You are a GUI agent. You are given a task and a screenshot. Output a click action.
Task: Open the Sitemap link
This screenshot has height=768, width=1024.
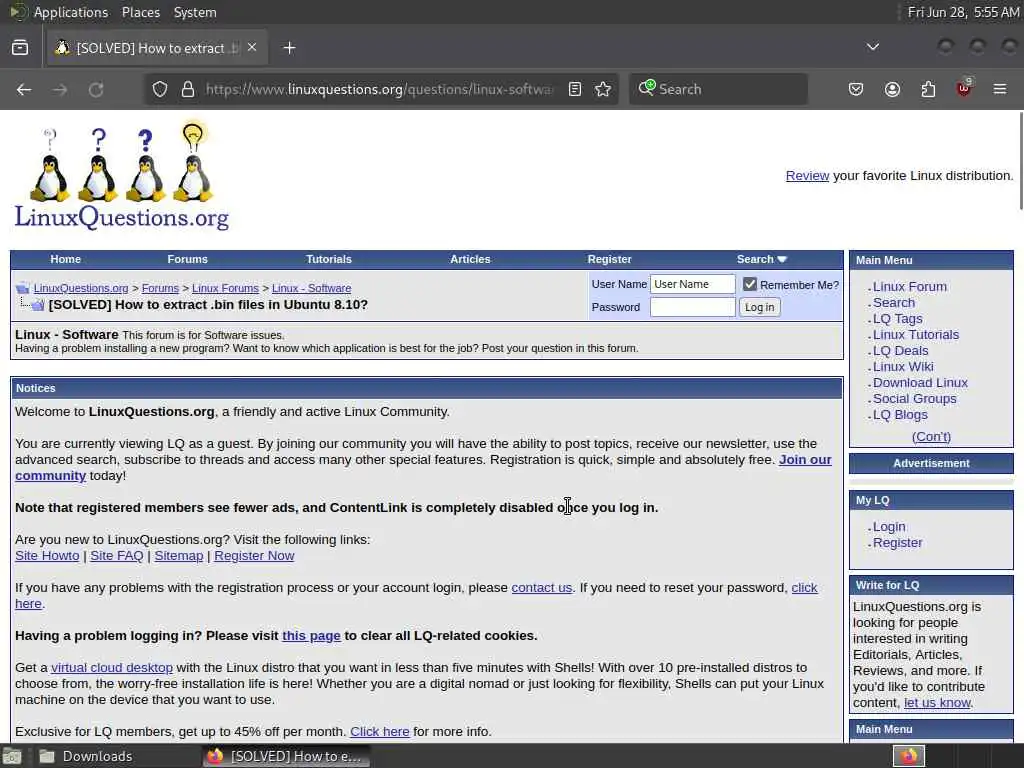(x=179, y=556)
